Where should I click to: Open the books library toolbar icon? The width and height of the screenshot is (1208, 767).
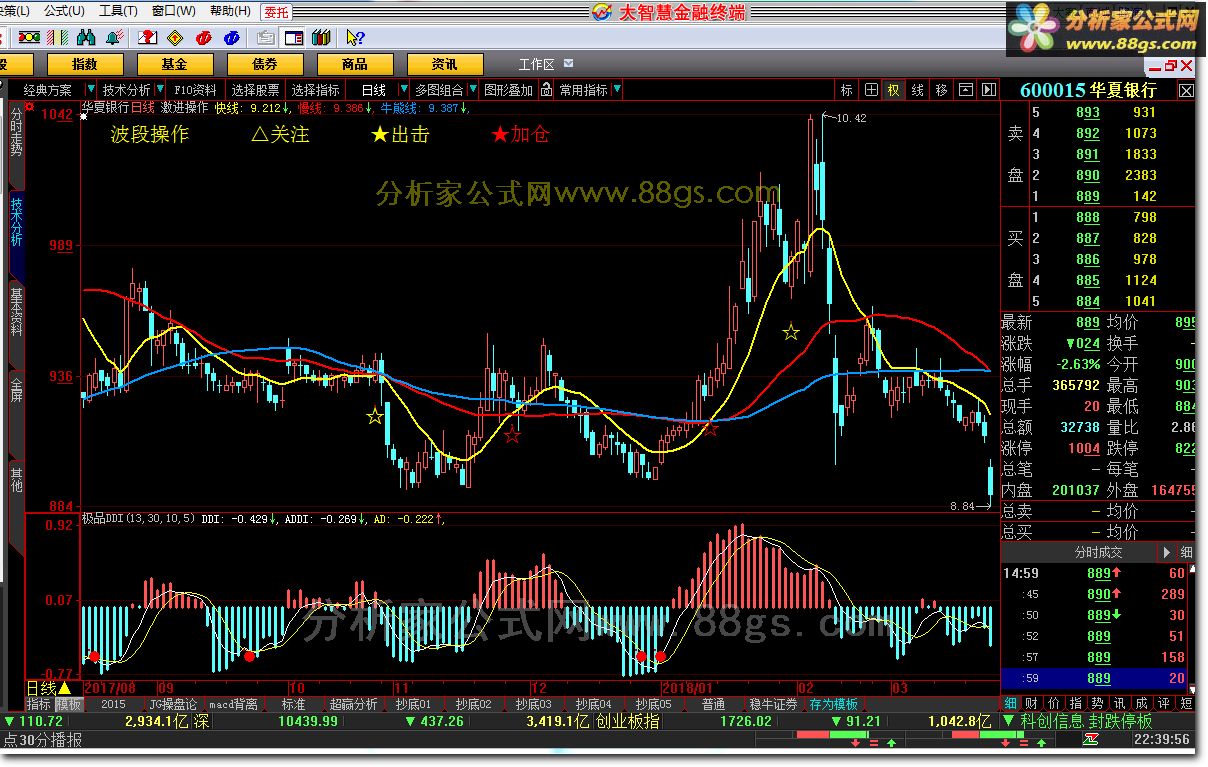click(x=321, y=37)
